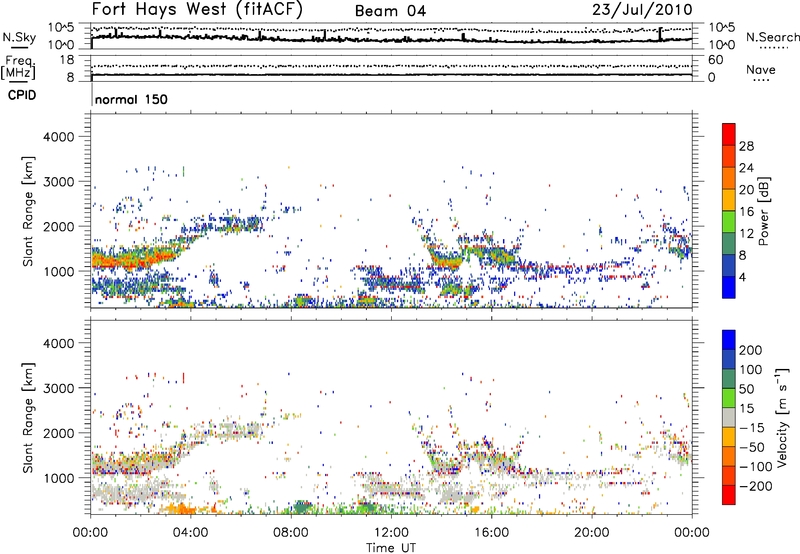Click the '12:00' time axis tick label
800x554 pixels.
click(391, 533)
